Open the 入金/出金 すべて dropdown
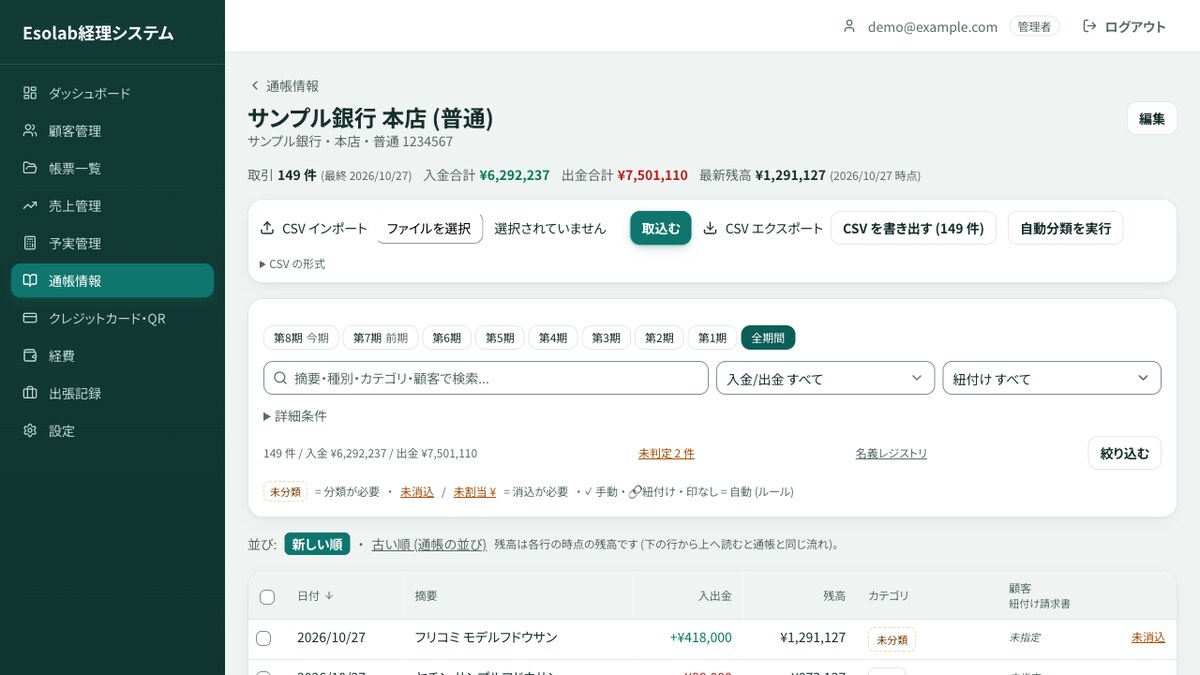Screen dimensions: 1200x675 tap(825, 378)
